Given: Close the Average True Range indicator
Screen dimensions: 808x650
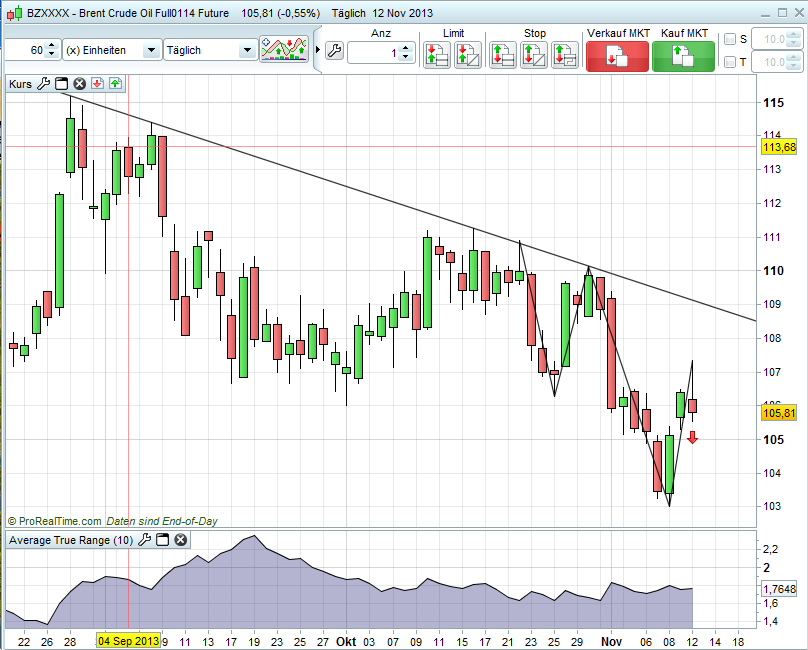Looking at the screenshot, I should coord(181,540).
